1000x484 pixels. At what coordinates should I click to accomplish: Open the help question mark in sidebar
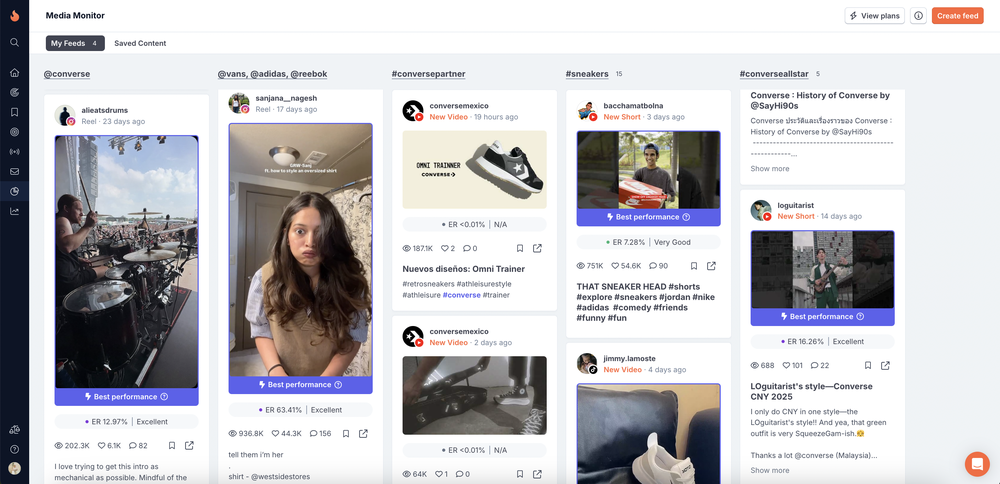(15, 449)
